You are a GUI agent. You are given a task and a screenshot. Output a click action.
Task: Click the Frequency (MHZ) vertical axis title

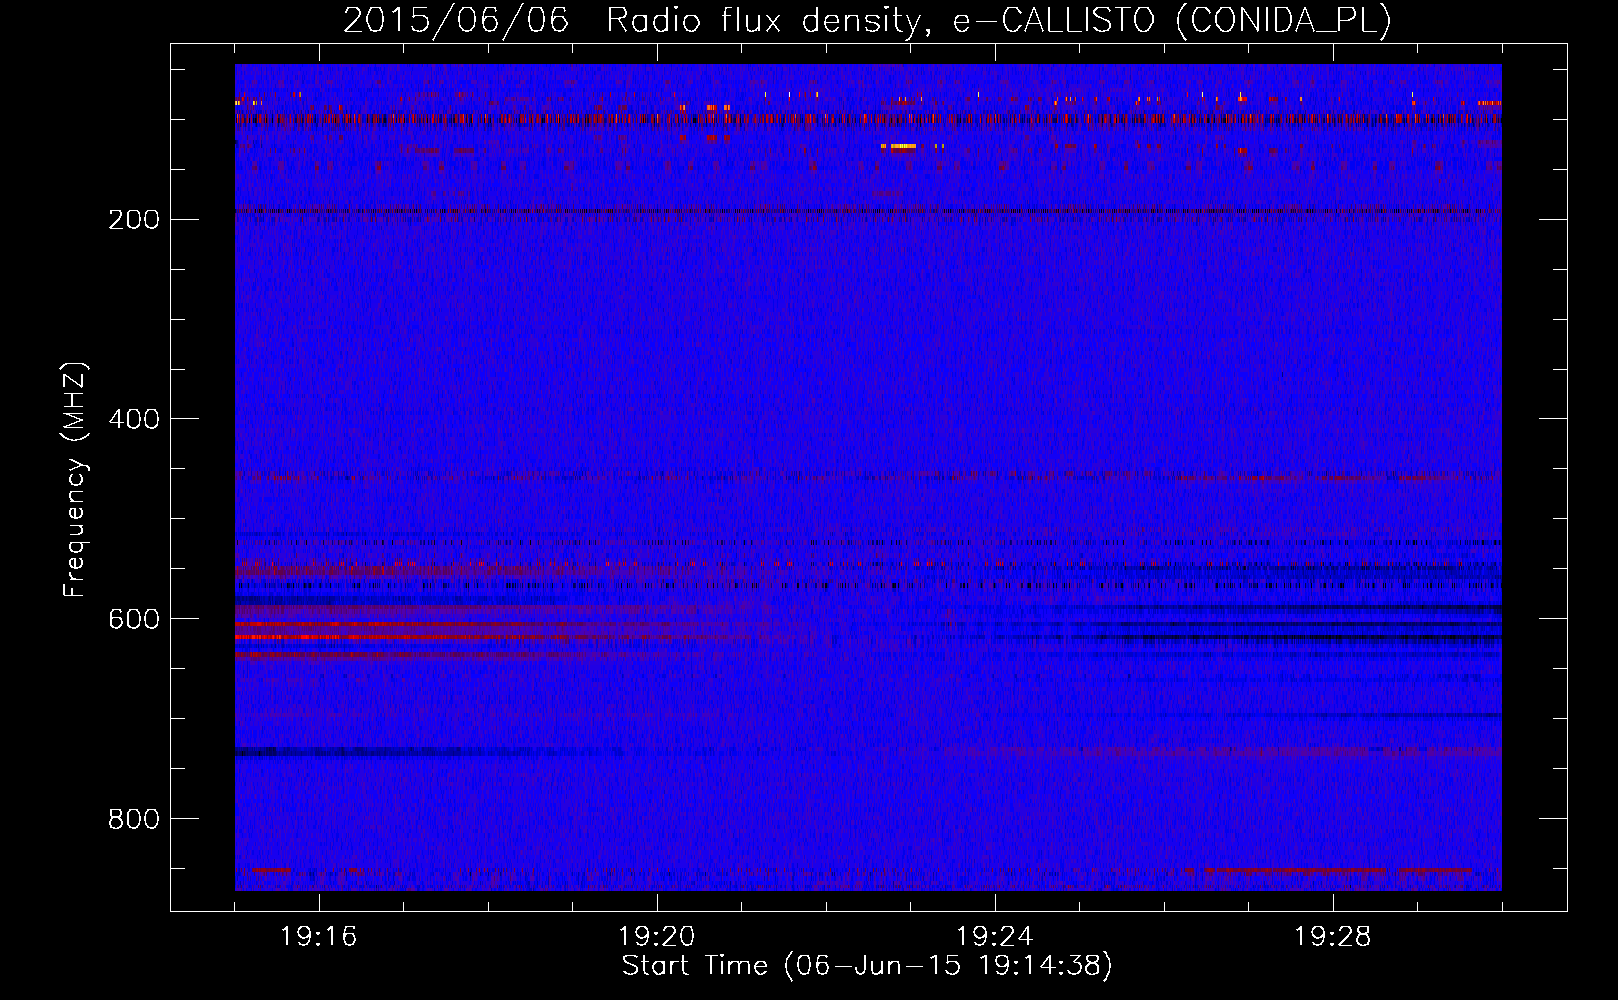point(76,480)
